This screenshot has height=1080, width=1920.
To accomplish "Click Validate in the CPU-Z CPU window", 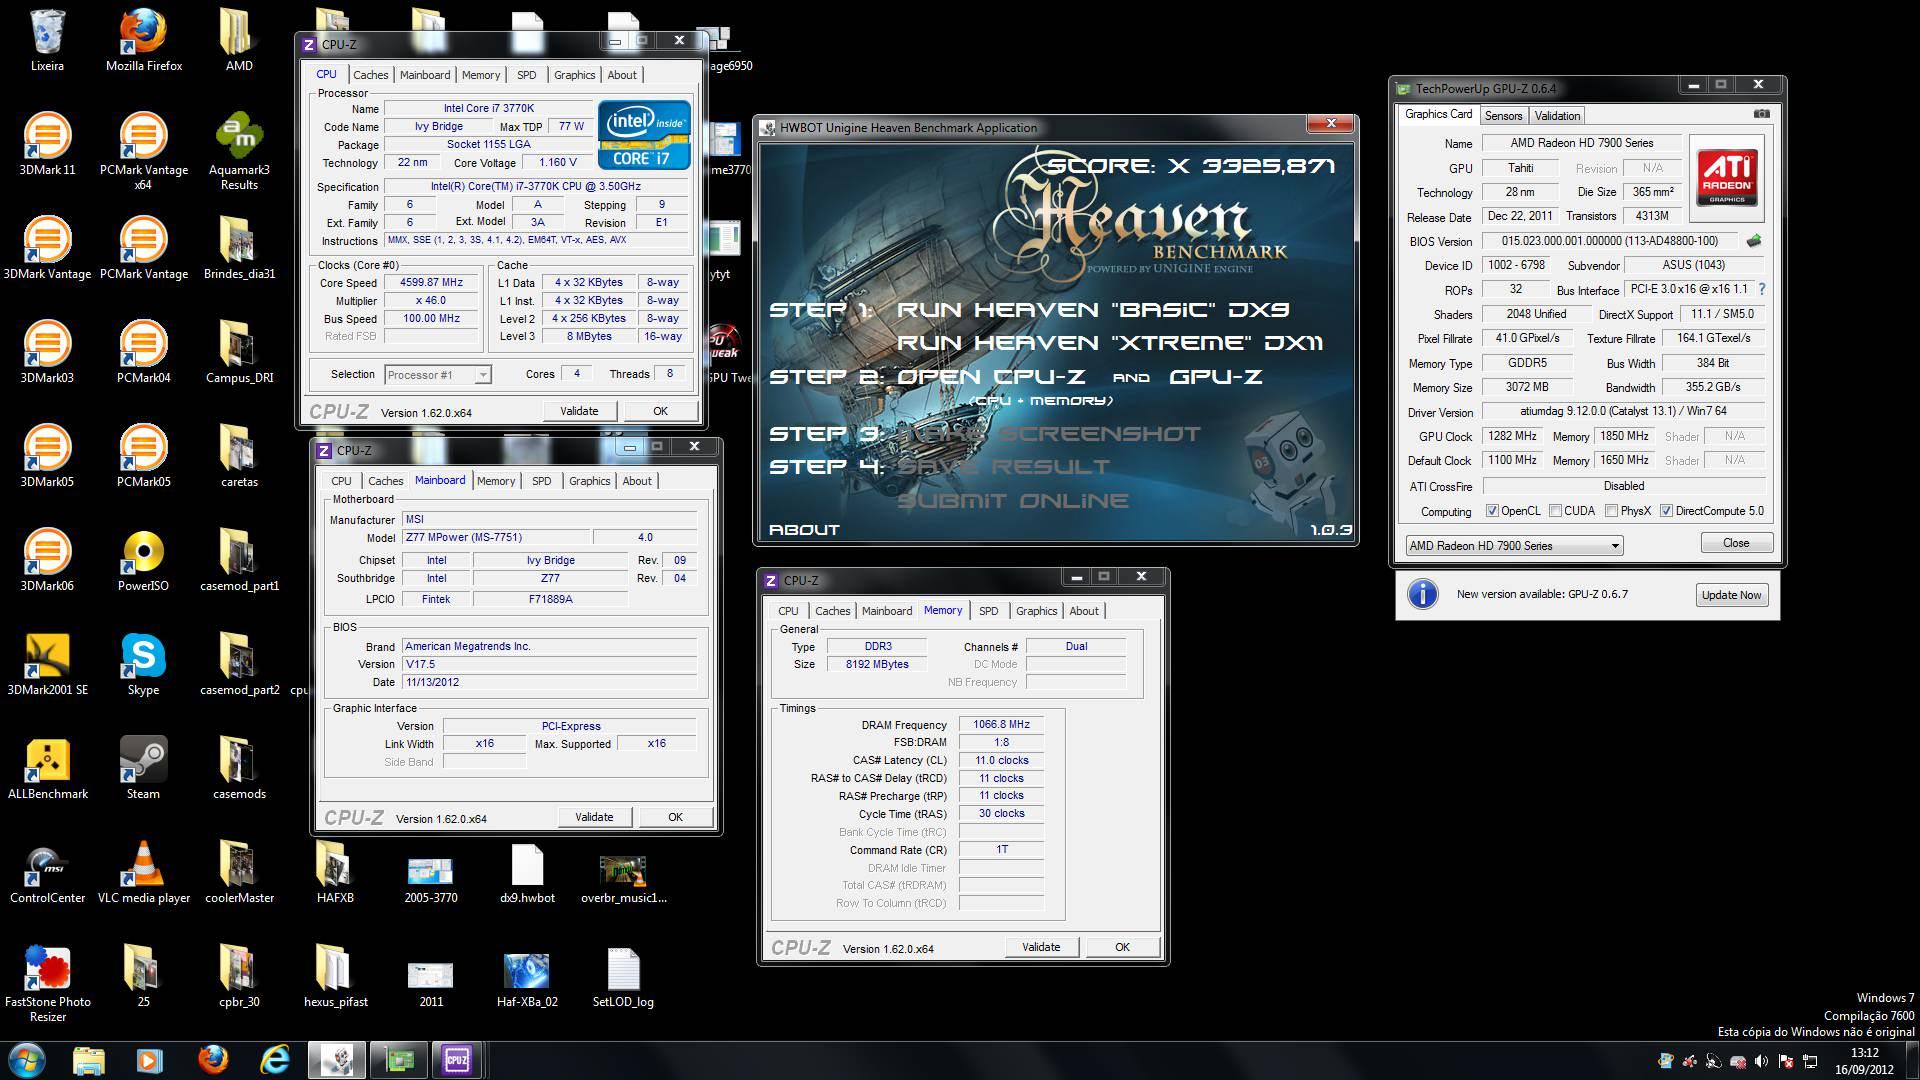I will (579, 411).
